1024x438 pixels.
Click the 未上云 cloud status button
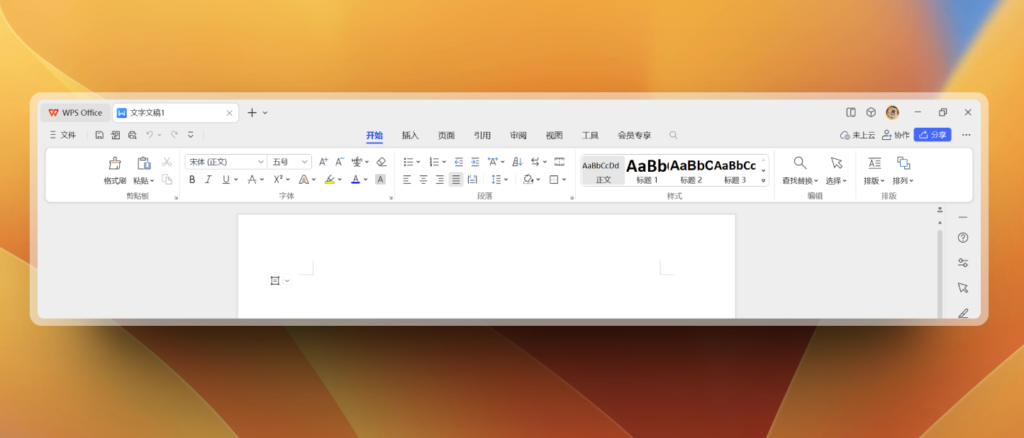[x=857, y=135]
